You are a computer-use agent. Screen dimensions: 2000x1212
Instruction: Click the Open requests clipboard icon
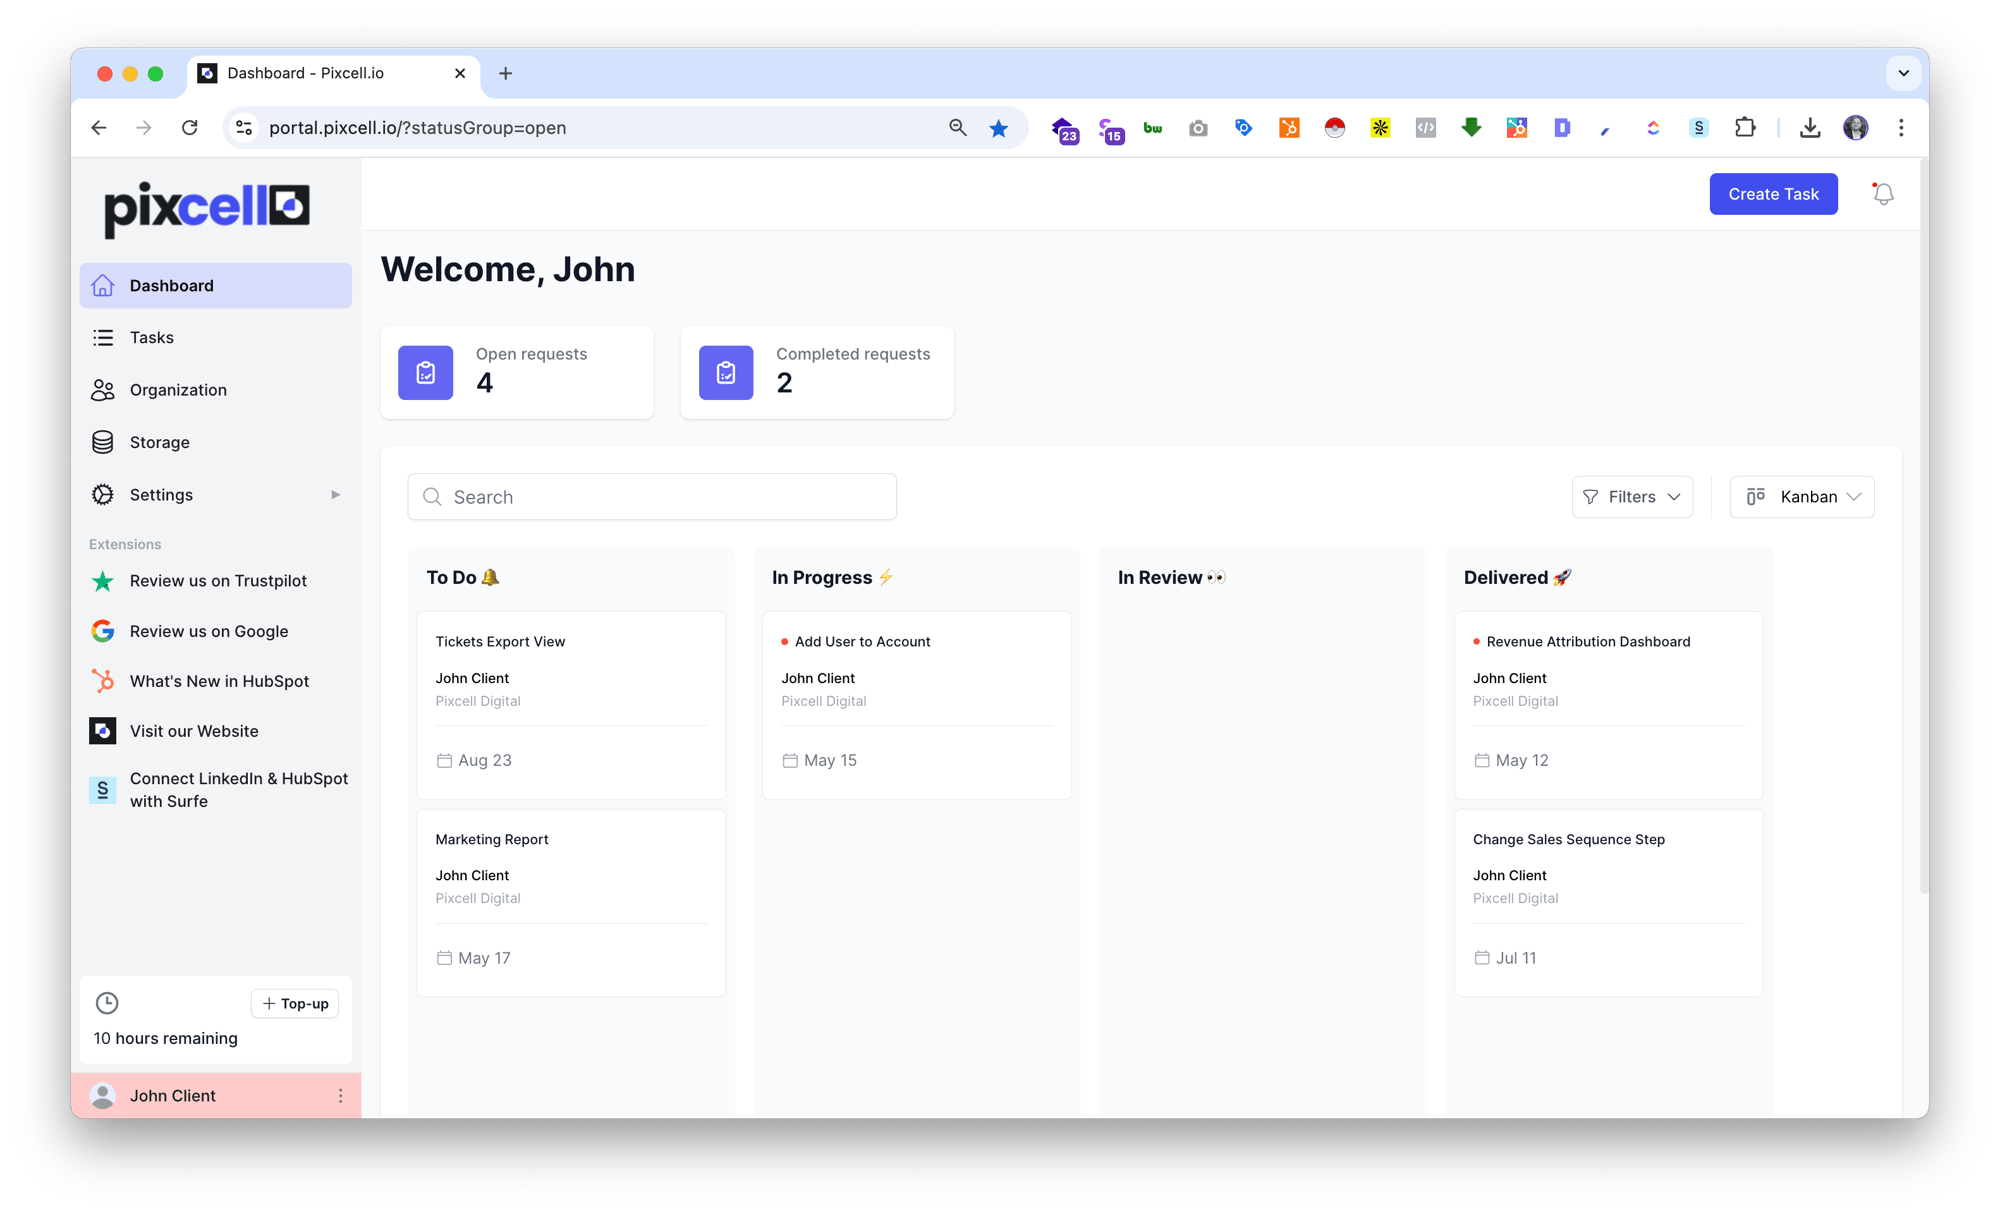click(425, 372)
